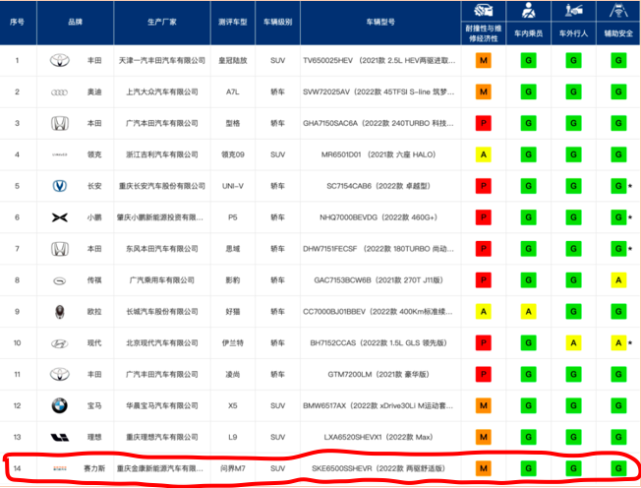Click the 东风本田汽车有限公司 manufacturer cell
This screenshot has height=488, width=641.
click(x=162, y=249)
